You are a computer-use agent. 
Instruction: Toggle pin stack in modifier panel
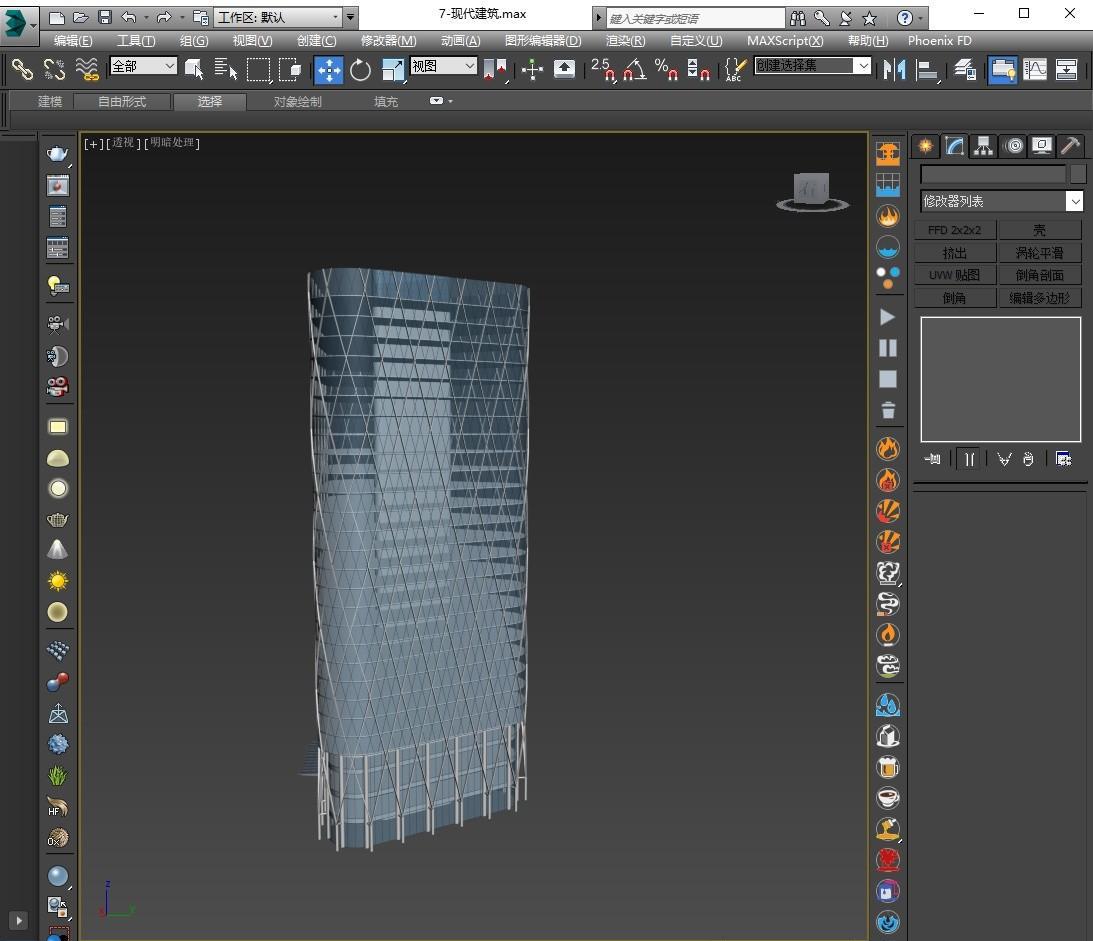pos(933,459)
